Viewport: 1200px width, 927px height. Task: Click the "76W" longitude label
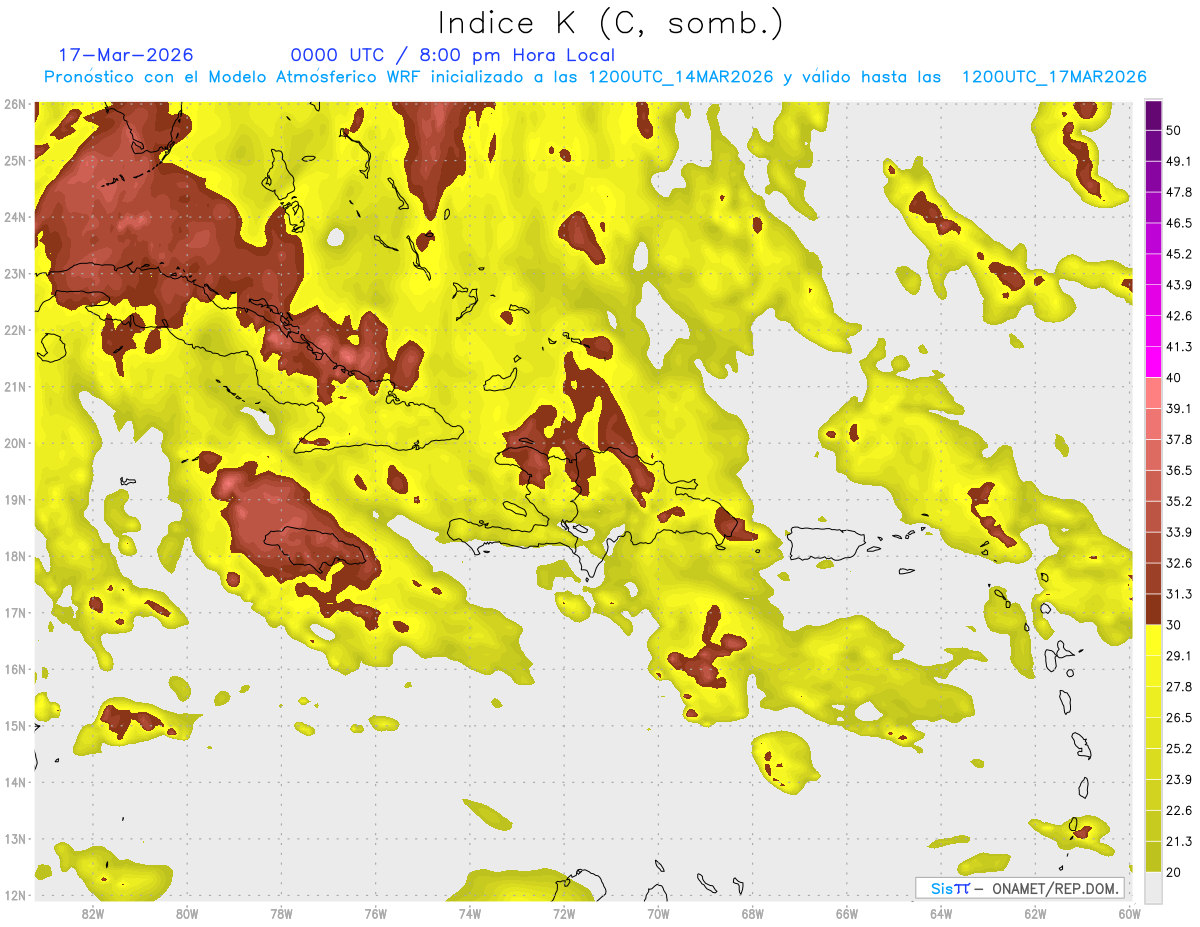pos(376,914)
